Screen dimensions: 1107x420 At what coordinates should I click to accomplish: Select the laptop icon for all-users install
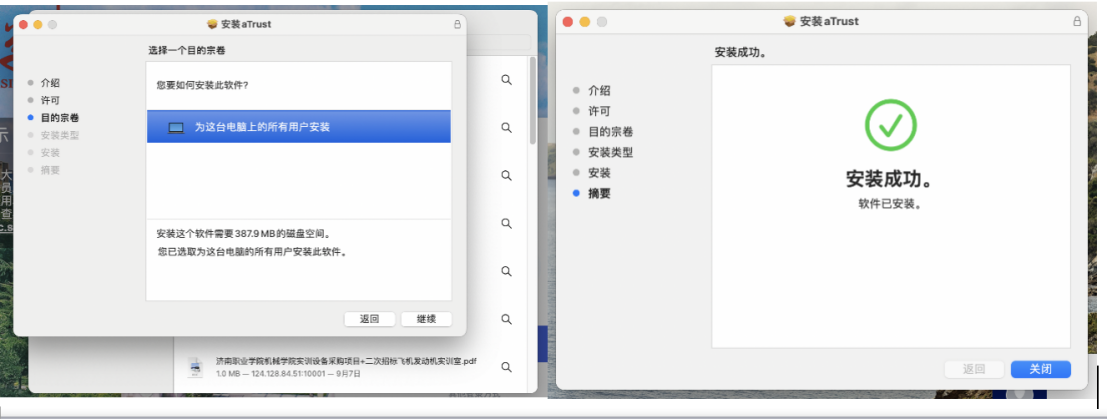[x=176, y=128]
